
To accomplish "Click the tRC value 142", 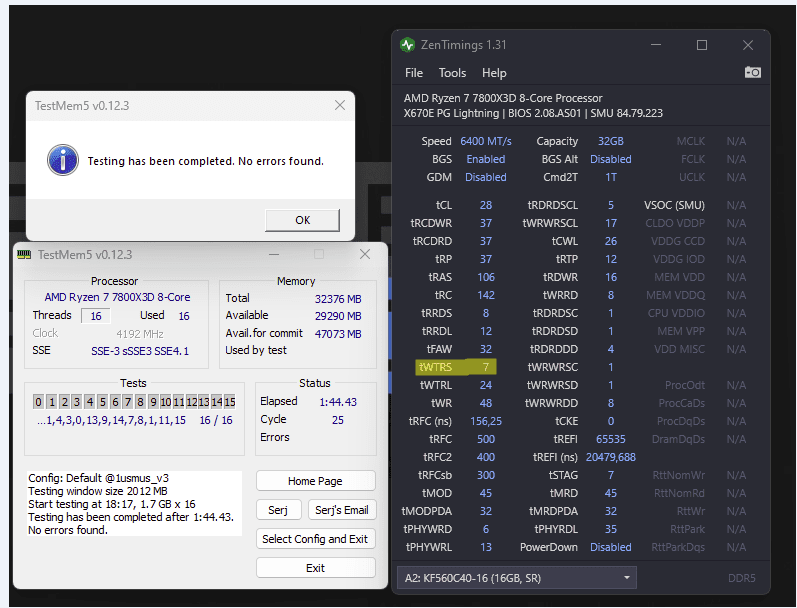I will (x=486, y=295).
